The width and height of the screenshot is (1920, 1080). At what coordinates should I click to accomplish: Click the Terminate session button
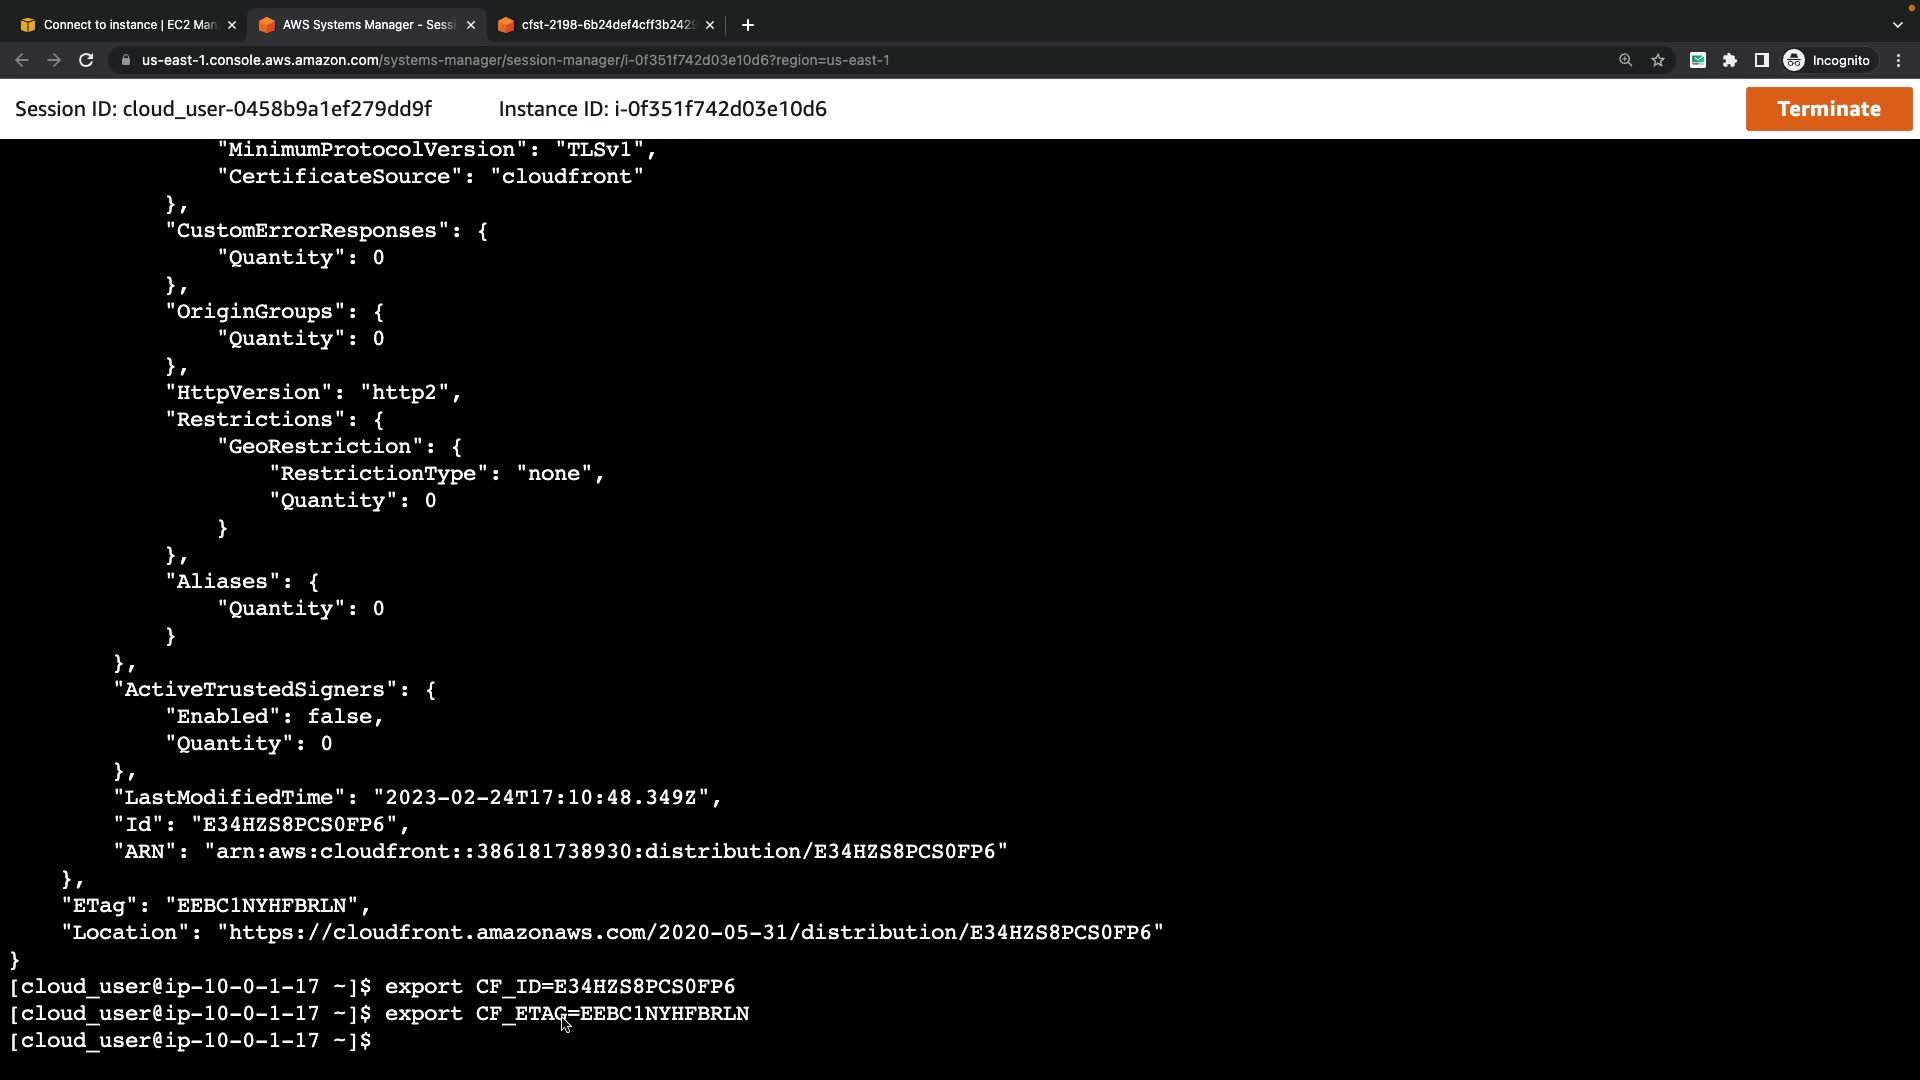click(x=1828, y=109)
